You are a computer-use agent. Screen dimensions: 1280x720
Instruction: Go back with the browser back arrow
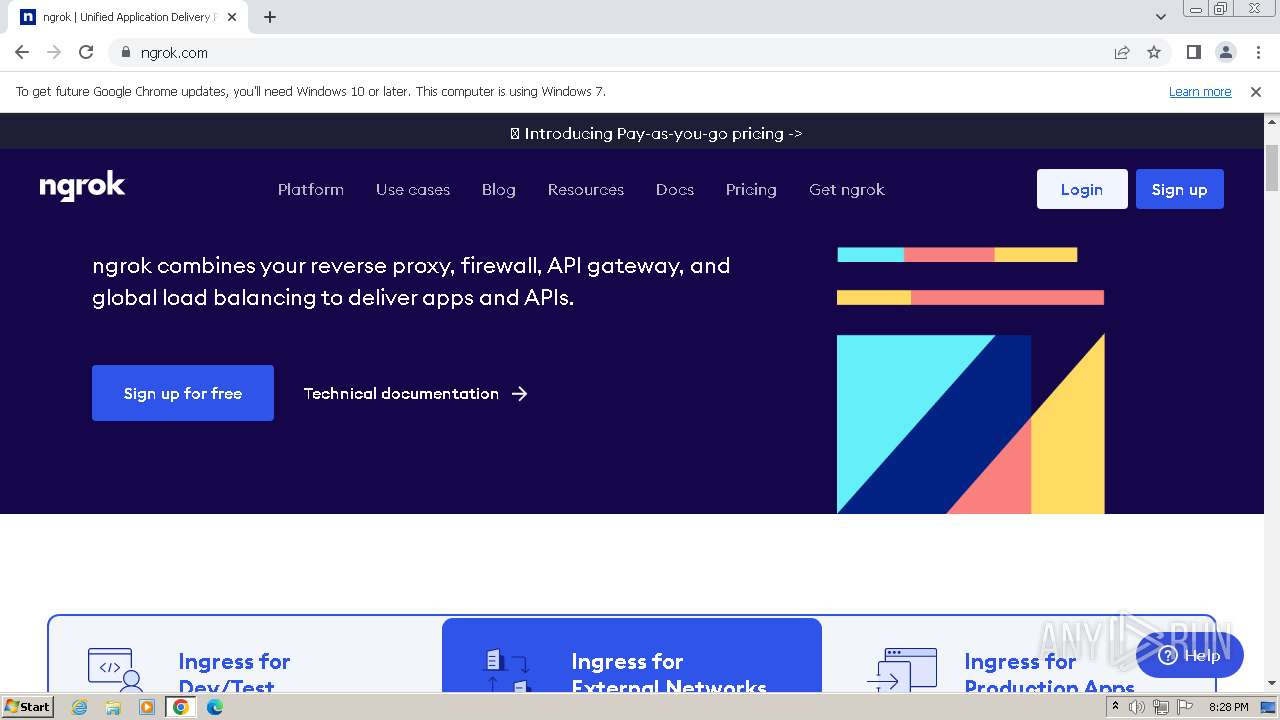(x=22, y=52)
